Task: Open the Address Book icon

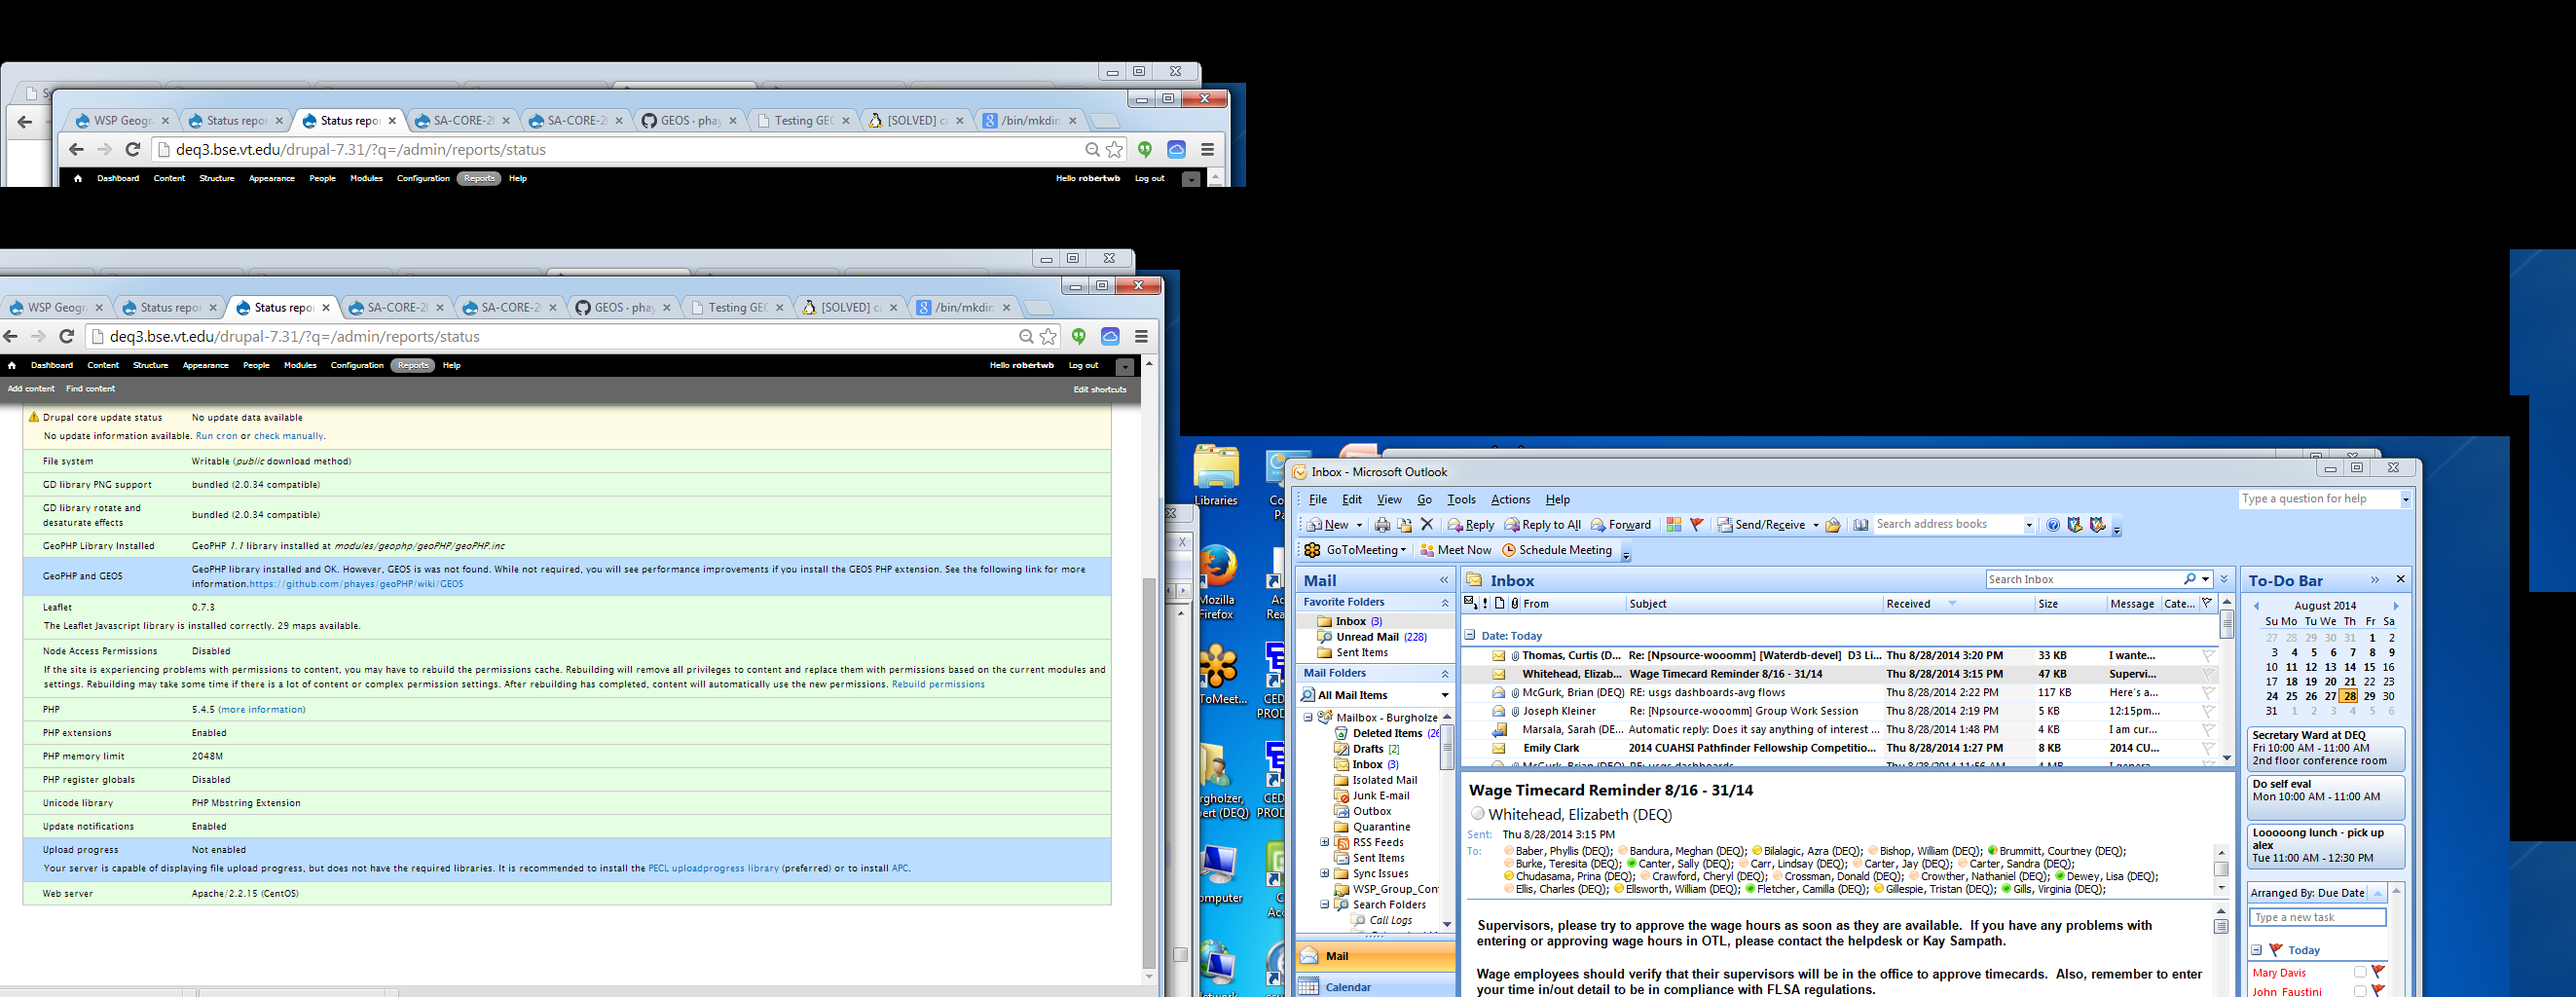Action: [x=1861, y=524]
